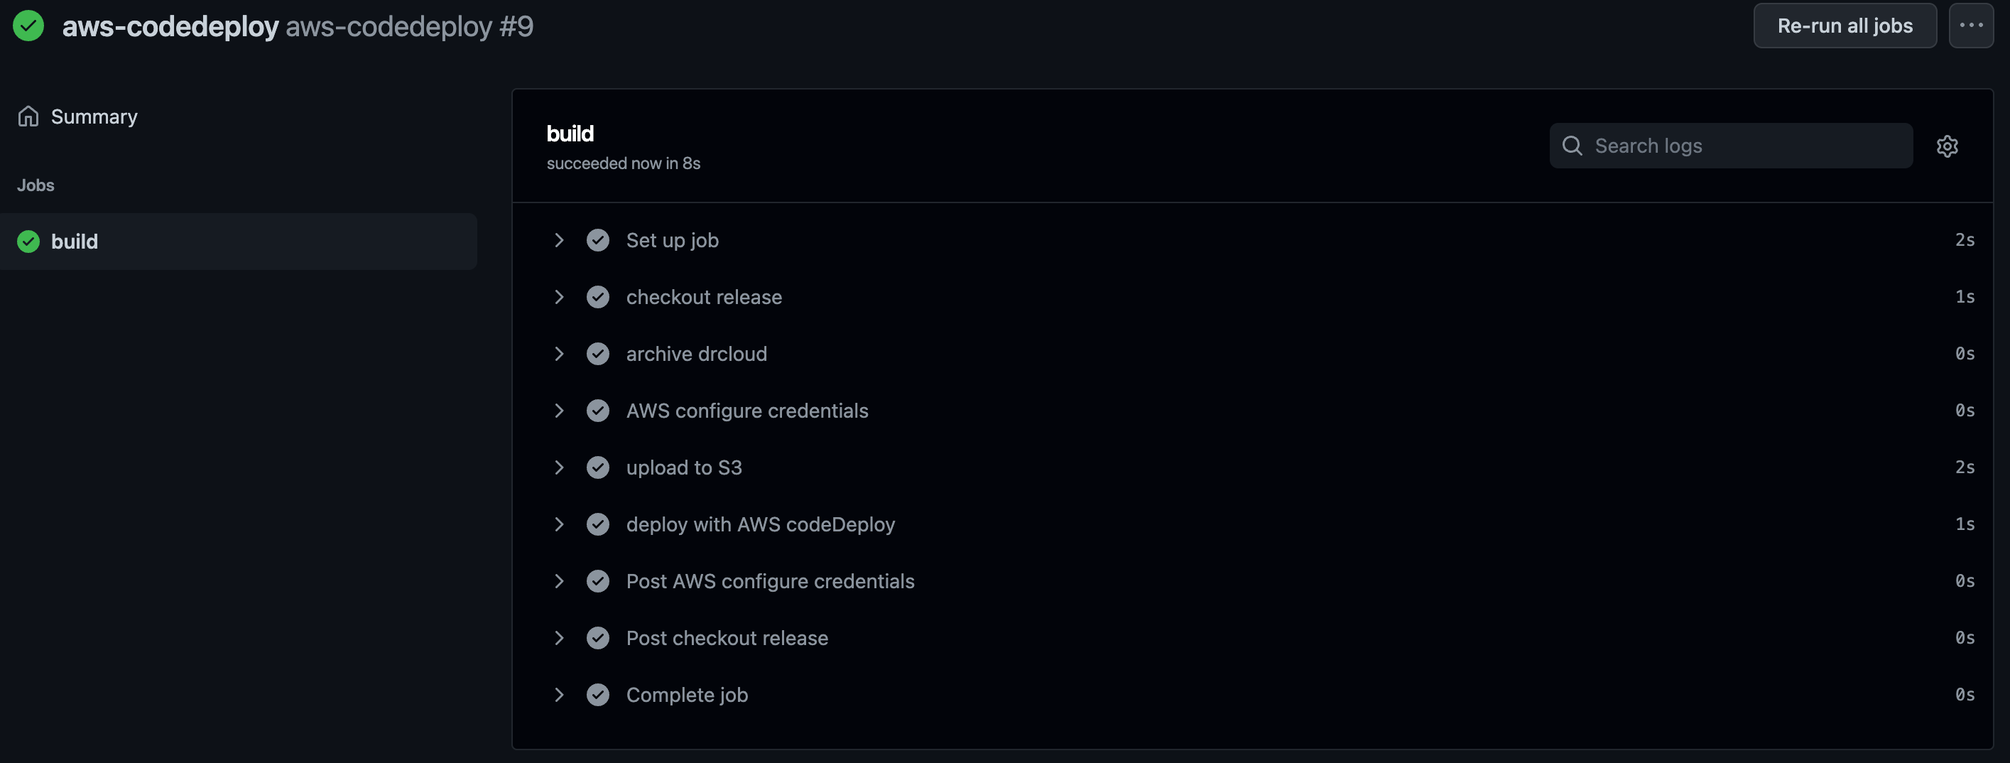Expand the Post AWS configure credentials step
Viewport: 2010px width, 763px height.
(x=558, y=581)
